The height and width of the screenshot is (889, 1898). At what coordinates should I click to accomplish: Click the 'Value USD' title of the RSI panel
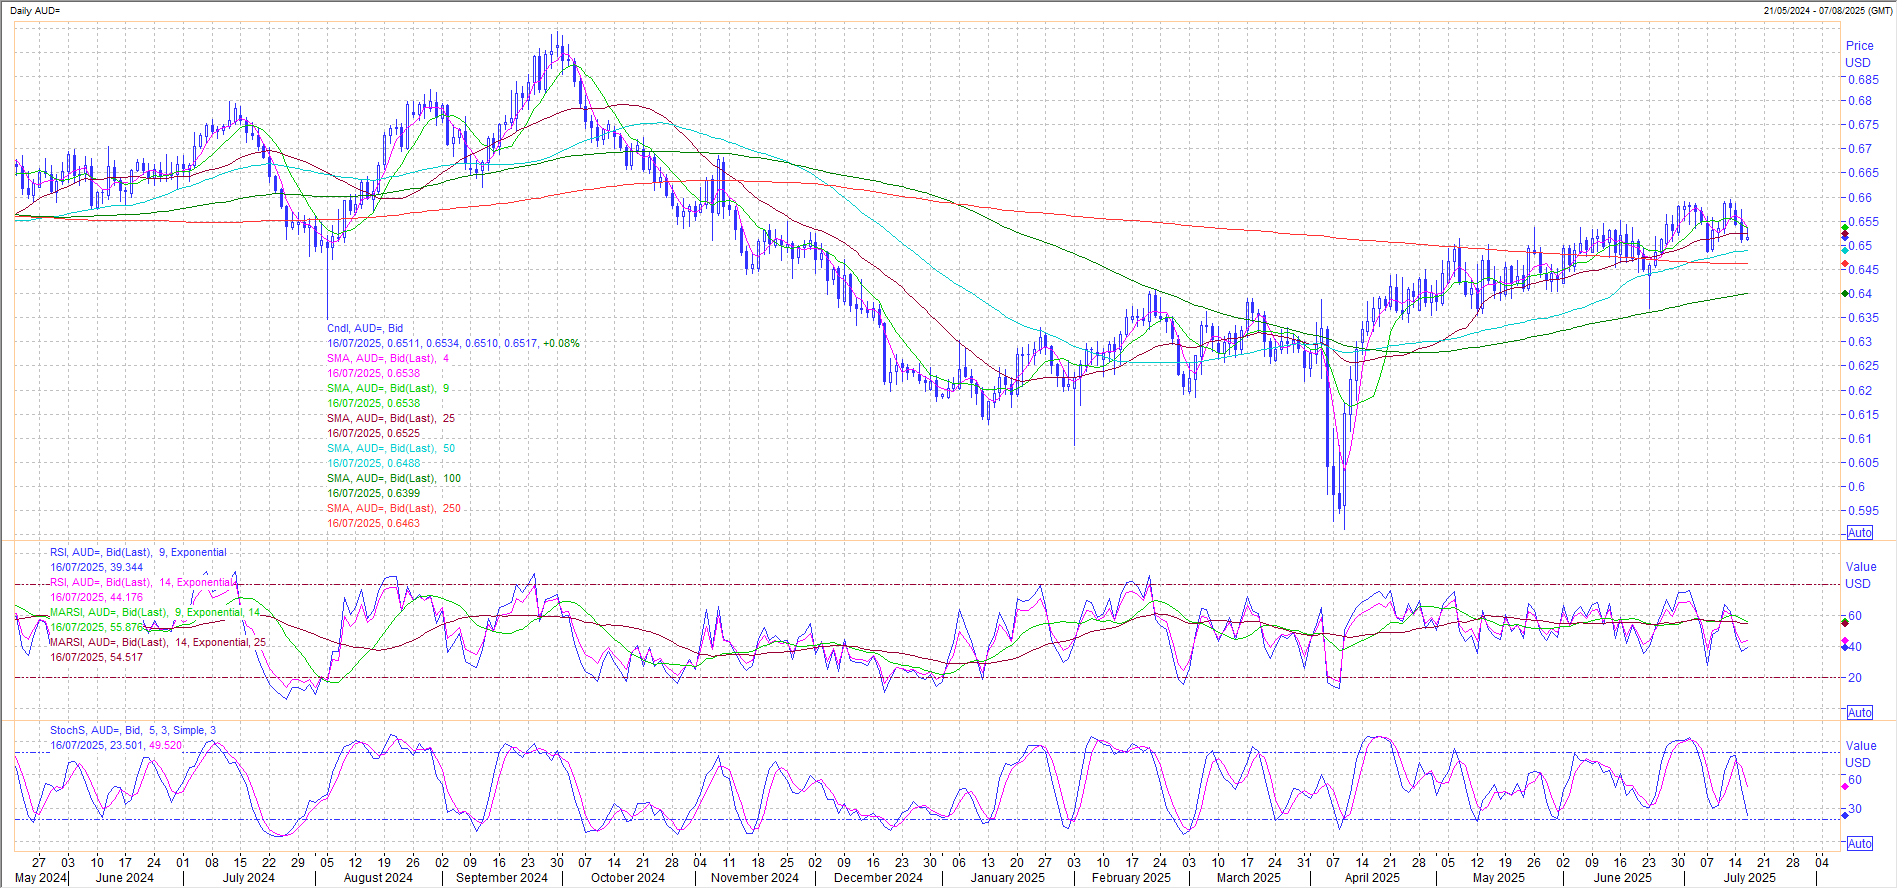[x=1861, y=575]
